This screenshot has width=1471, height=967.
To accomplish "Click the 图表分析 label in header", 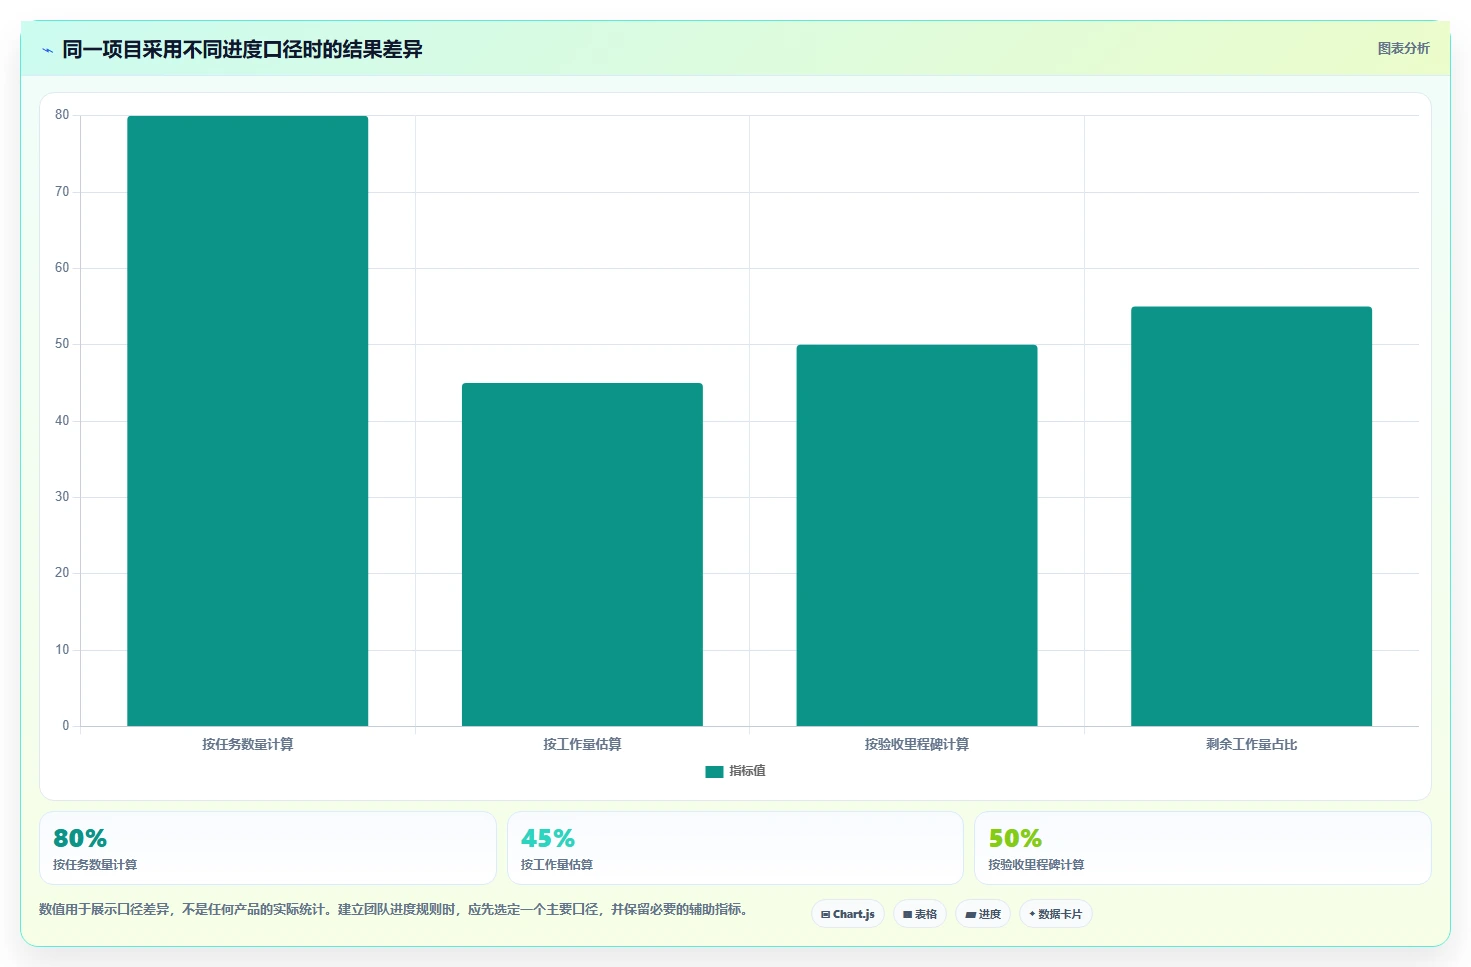I will (1403, 48).
